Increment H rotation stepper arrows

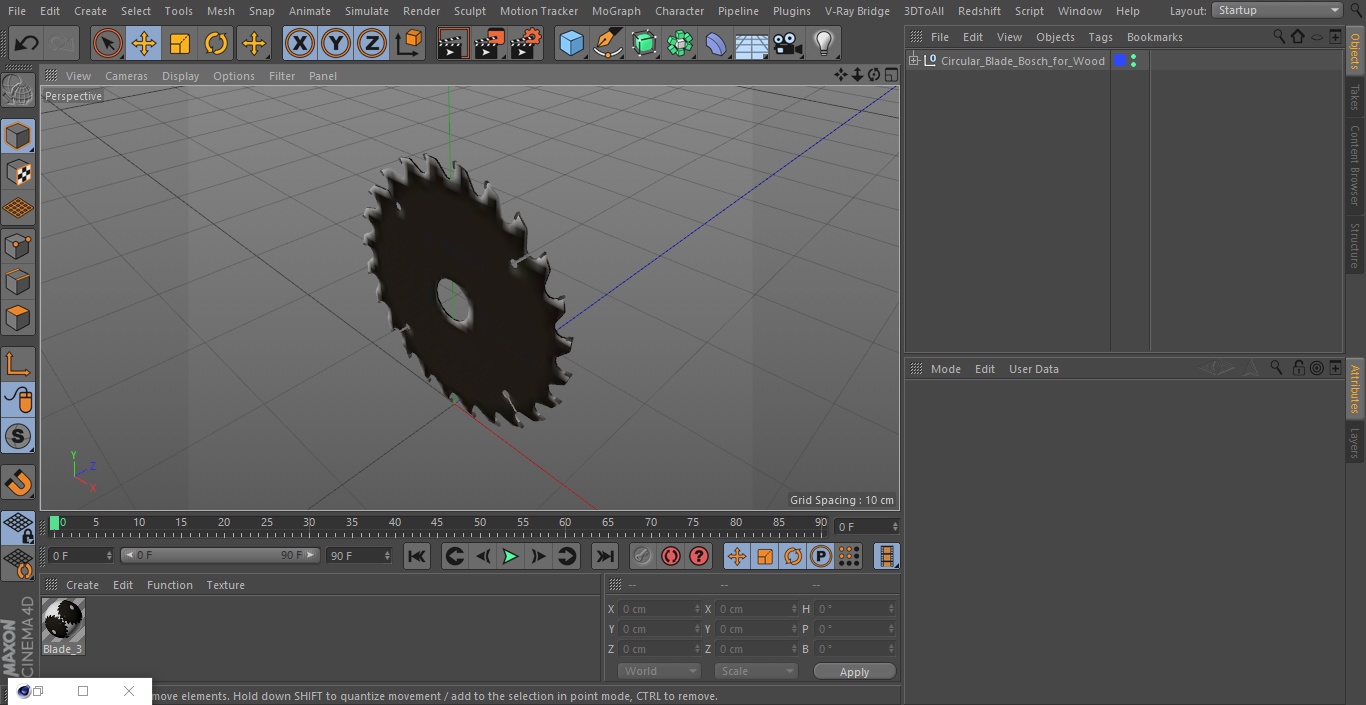(892, 609)
